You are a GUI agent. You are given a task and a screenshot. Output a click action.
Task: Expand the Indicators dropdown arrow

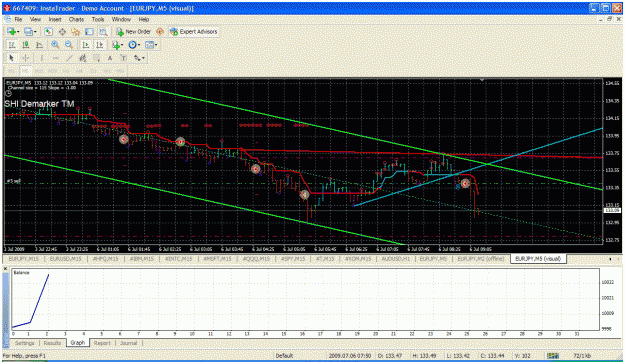(122, 45)
